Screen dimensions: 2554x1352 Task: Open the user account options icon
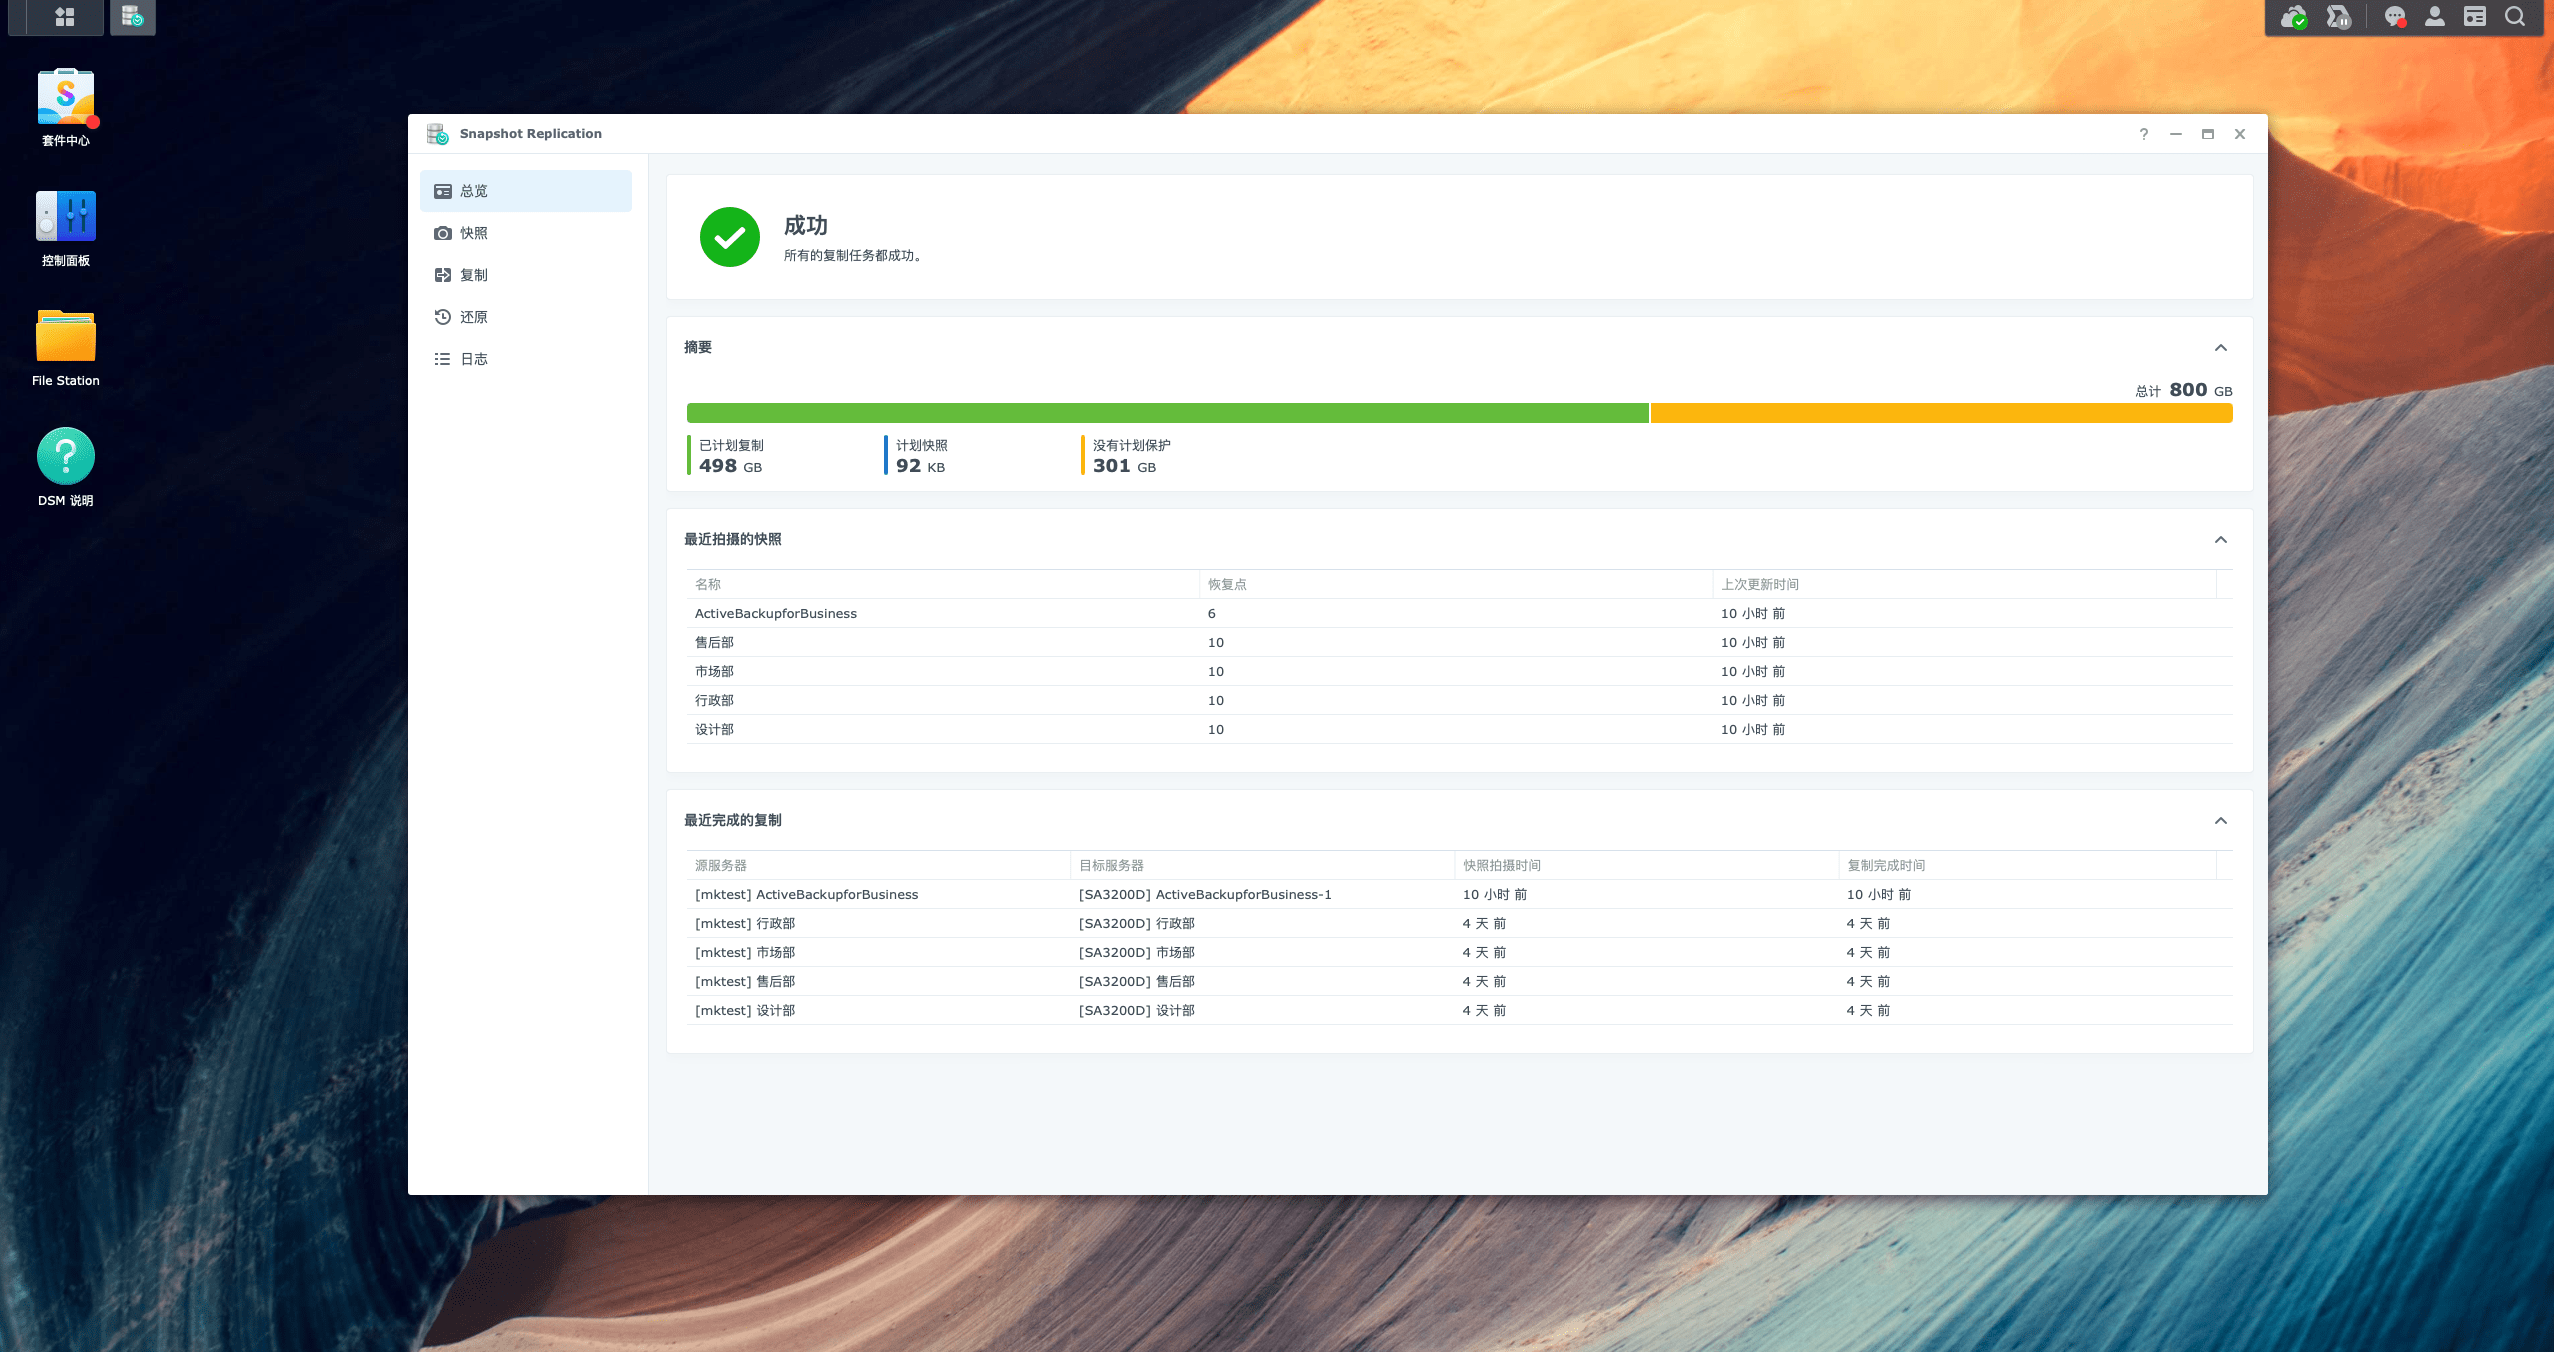tap(2435, 17)
